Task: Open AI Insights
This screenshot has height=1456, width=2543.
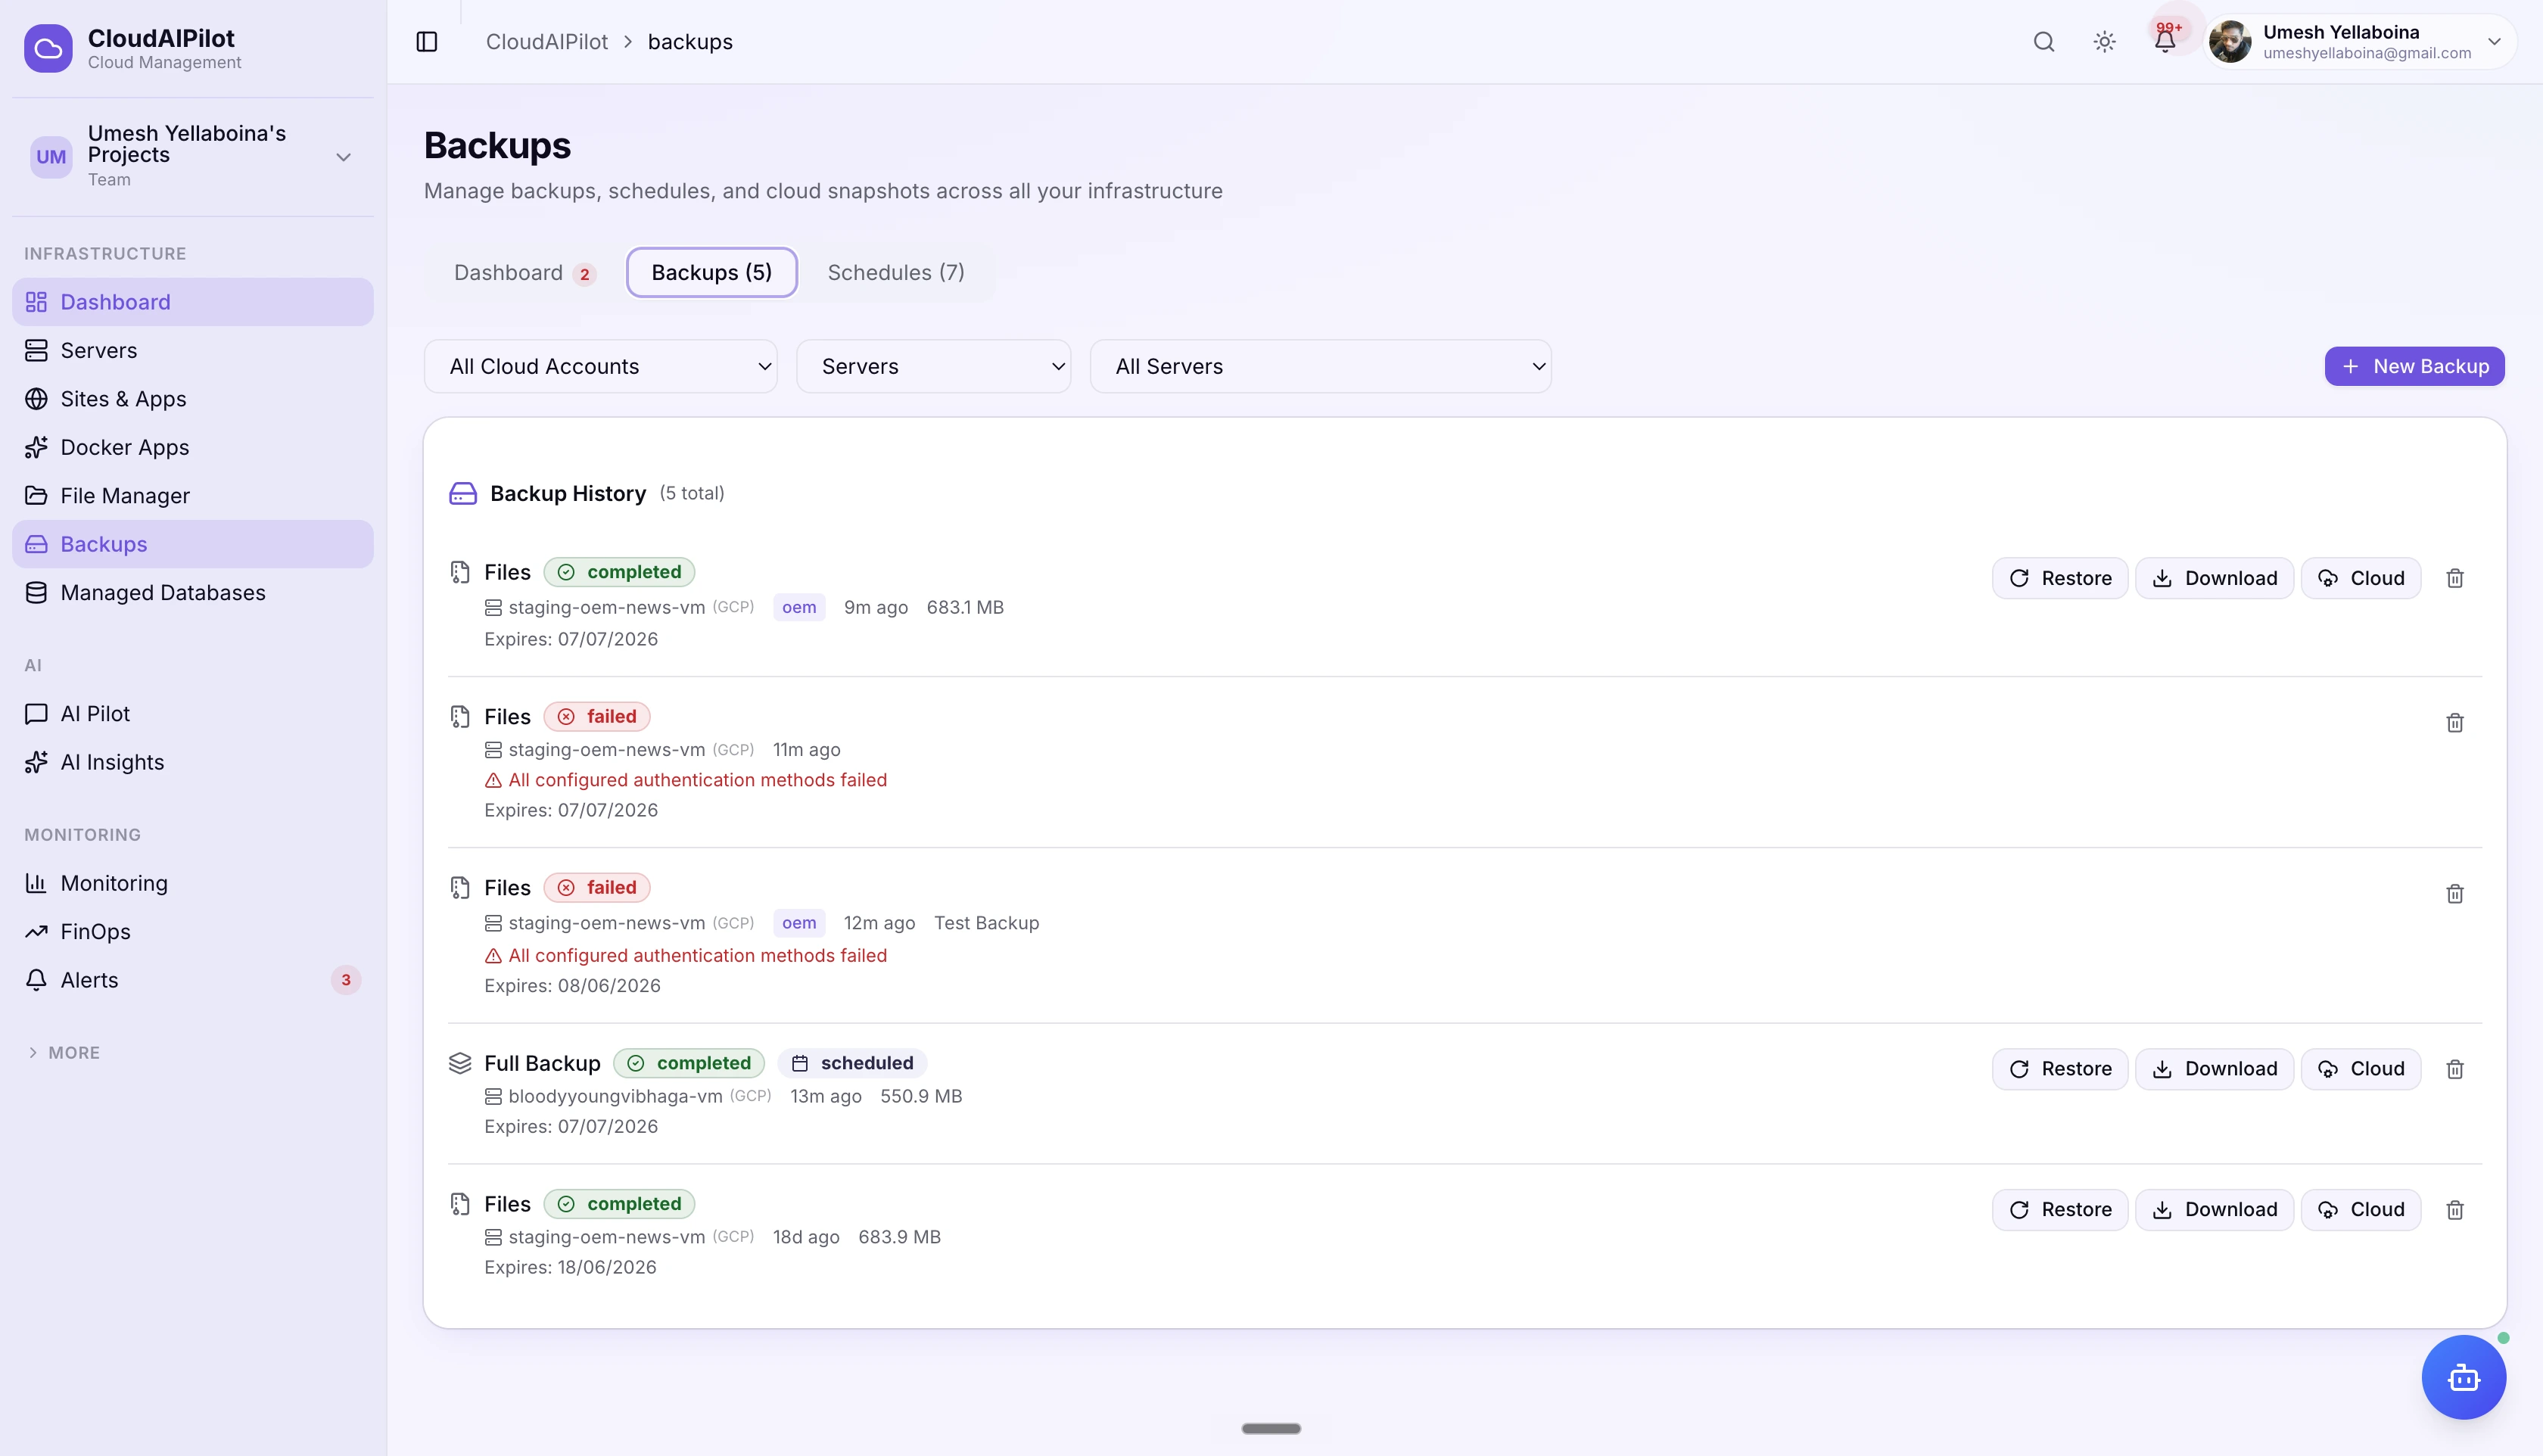Action: tap(193, 762)
